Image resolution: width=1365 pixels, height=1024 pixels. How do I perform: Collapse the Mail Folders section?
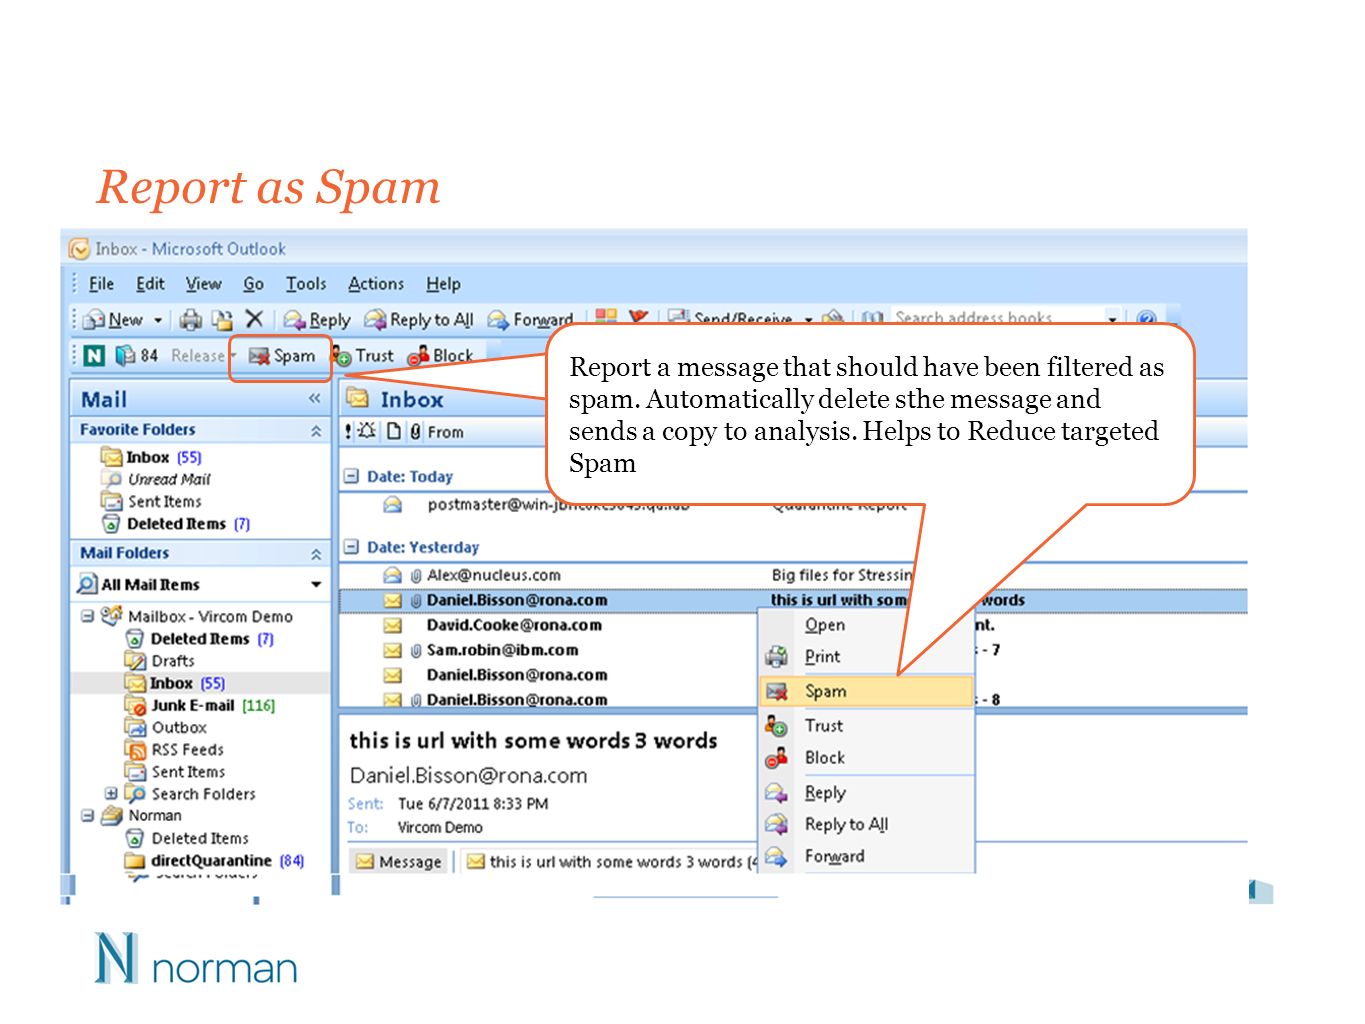click(316, 554)
